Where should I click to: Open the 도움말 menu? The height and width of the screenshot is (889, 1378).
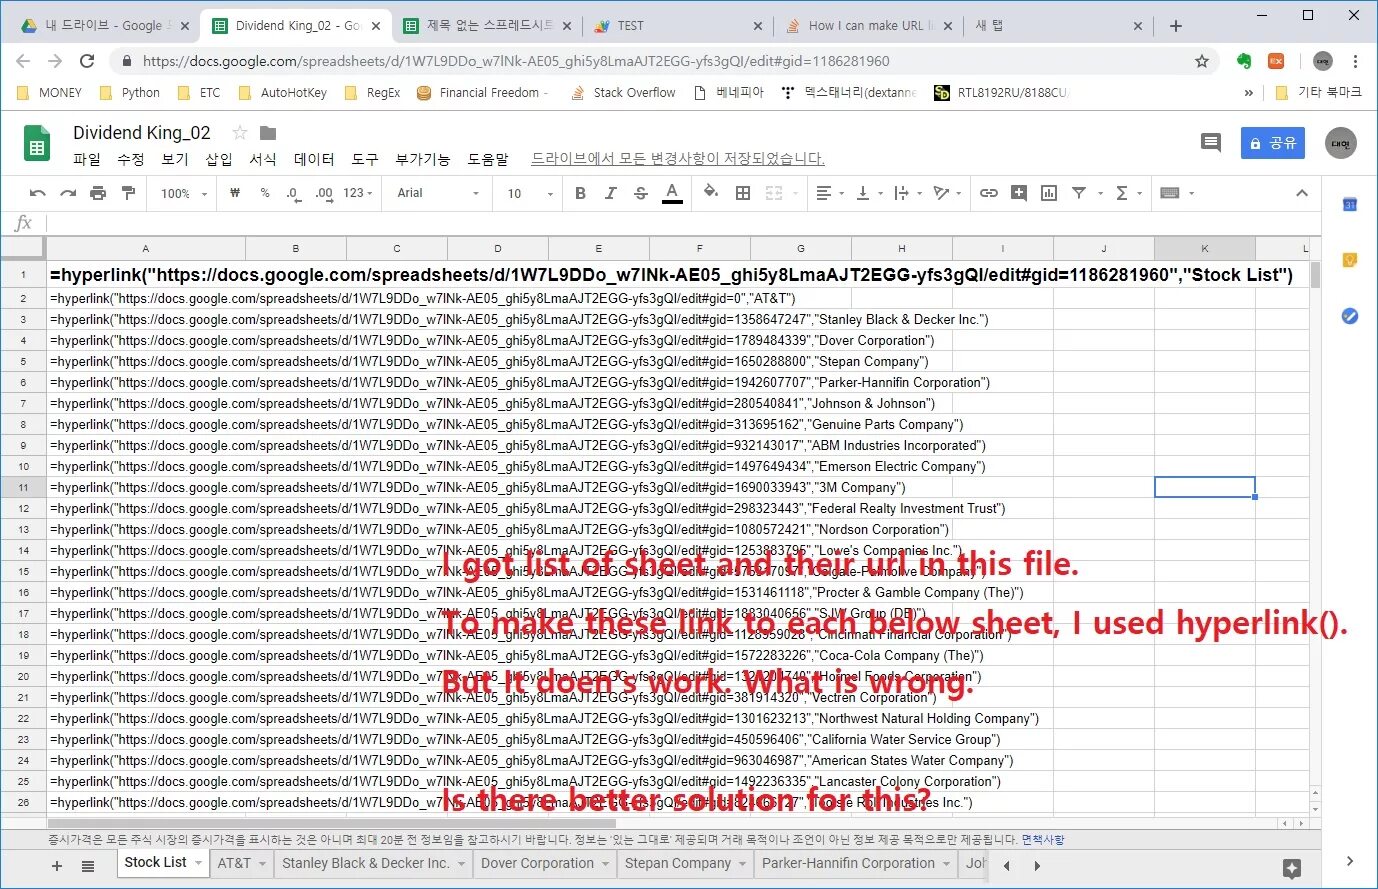tap(488, 159)
